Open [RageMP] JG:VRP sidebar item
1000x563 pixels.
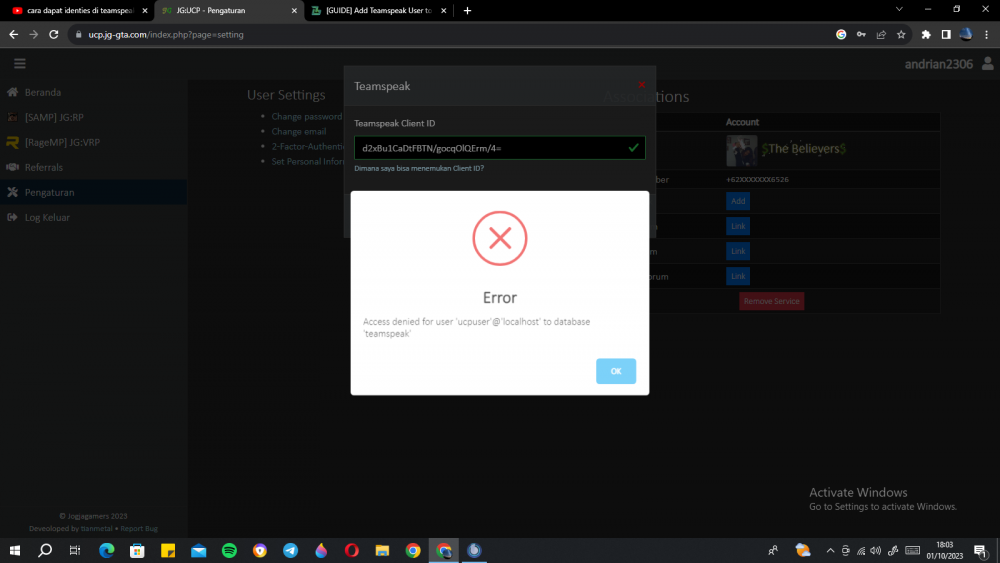(62, 142)
